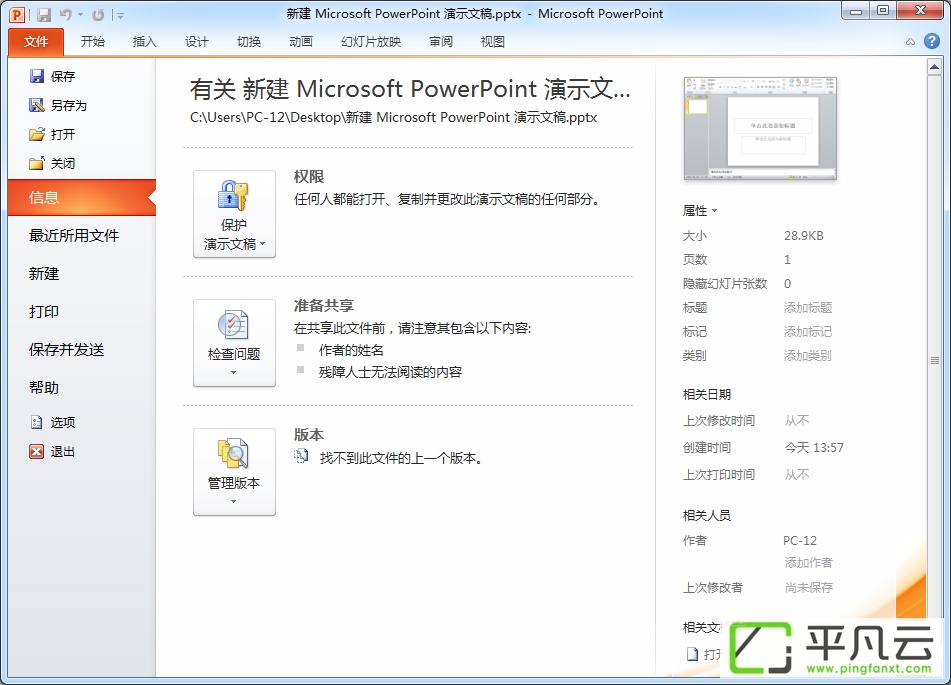Select the 文件 tab

pos(36,42)
